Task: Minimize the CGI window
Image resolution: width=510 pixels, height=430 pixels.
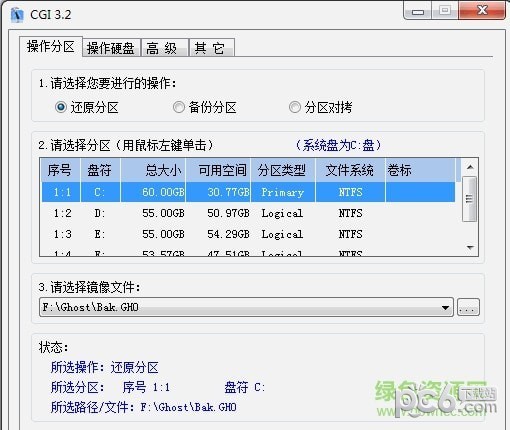Action: tap(418, 11)
